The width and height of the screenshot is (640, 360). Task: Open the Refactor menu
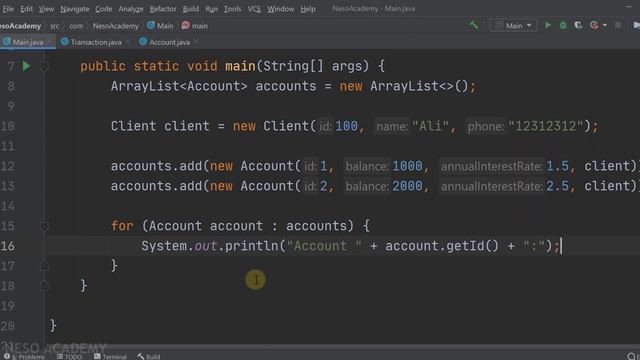(x=162, y=9)
